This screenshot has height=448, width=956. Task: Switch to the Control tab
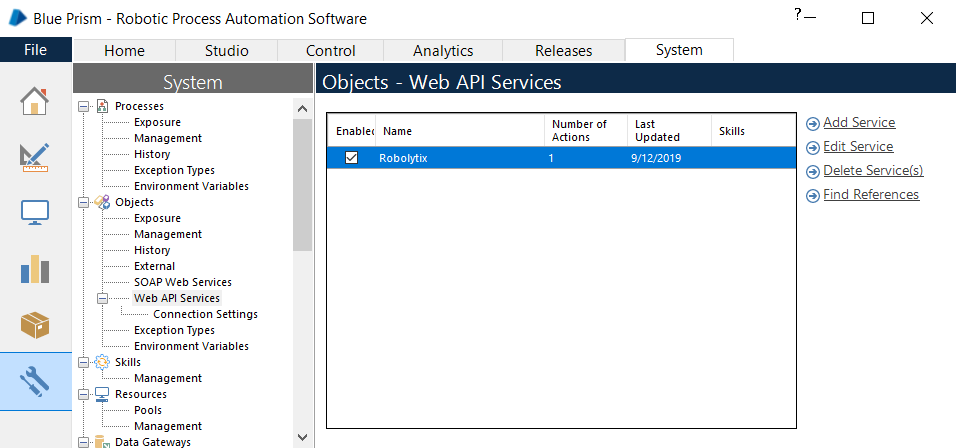click(330, 51)
